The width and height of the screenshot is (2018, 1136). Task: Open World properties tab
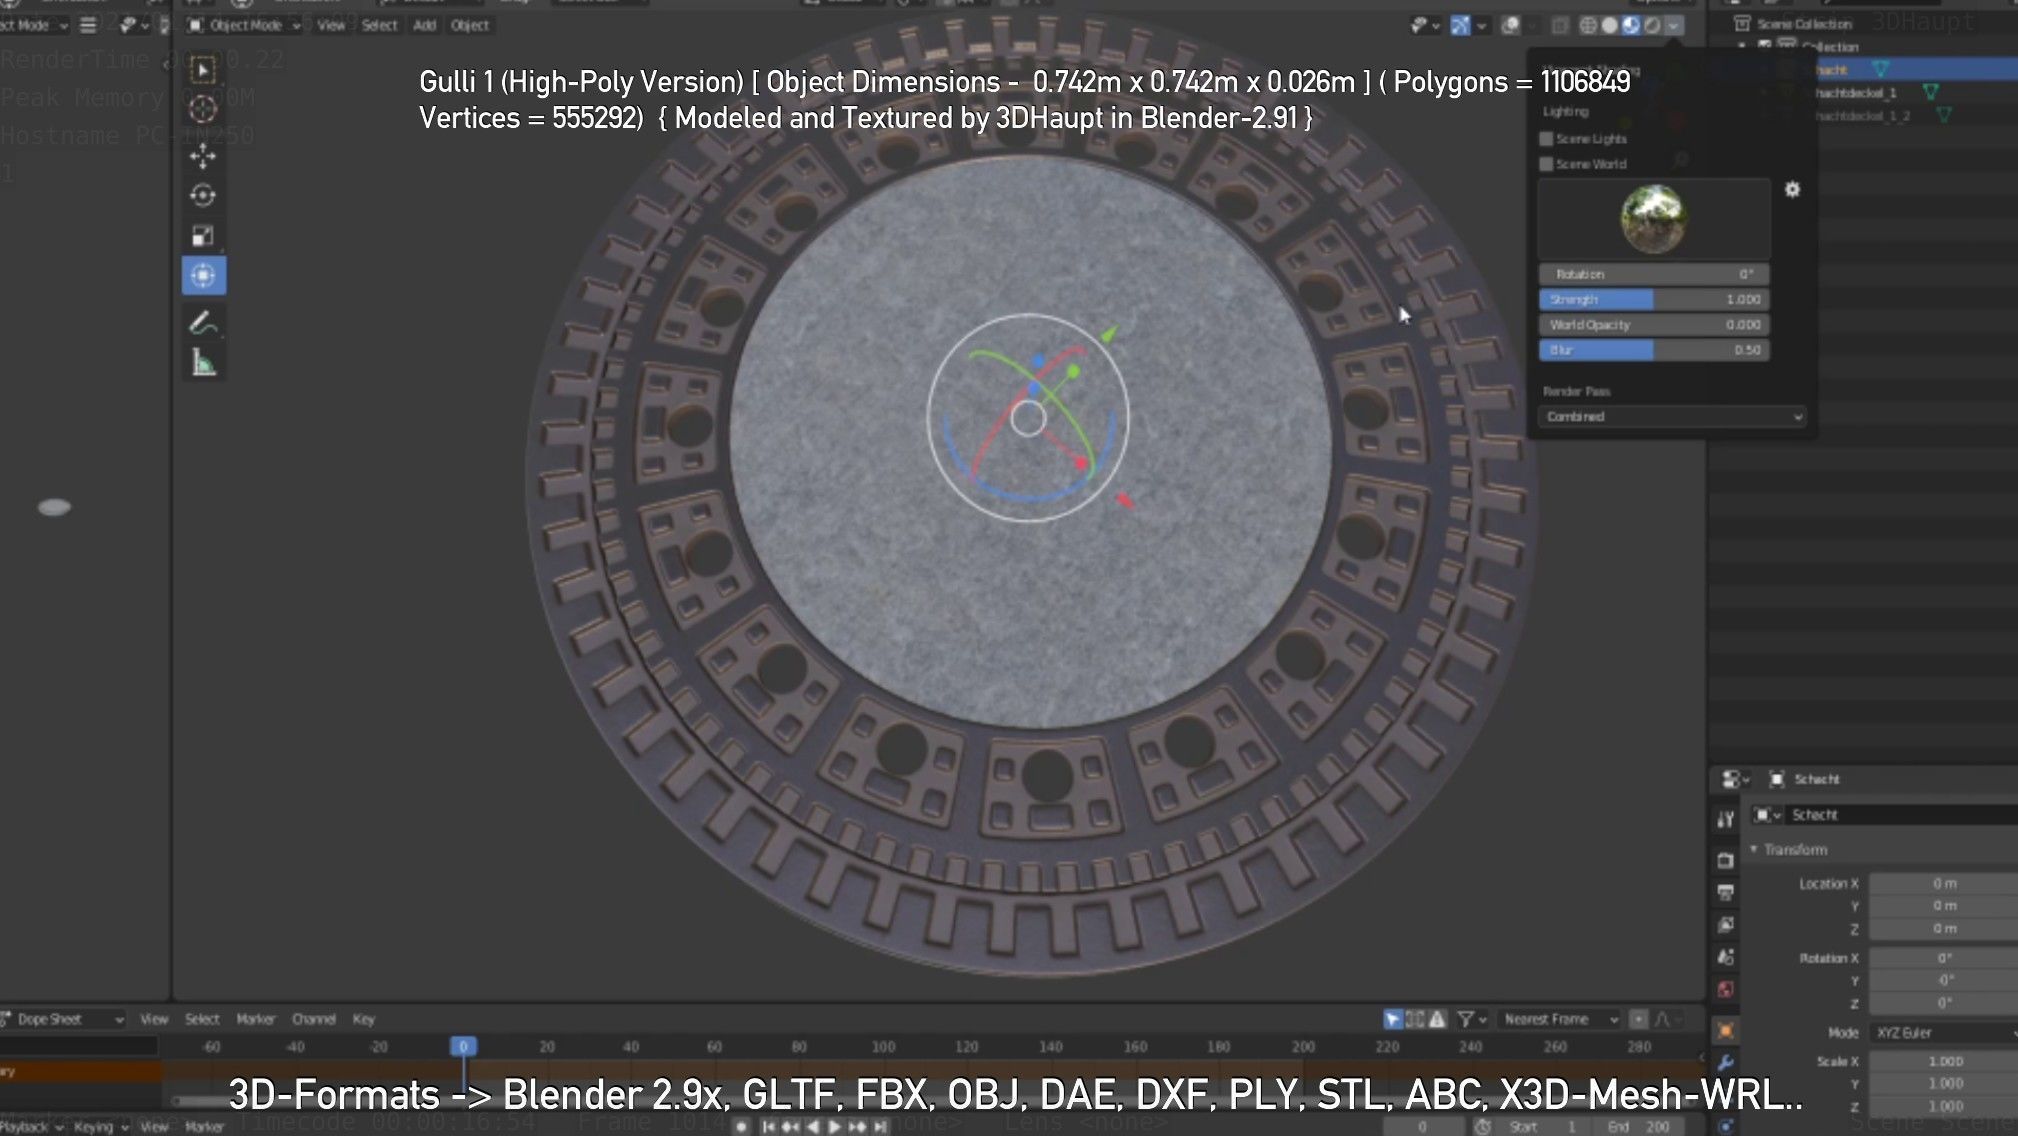[x=1725, y=990]
